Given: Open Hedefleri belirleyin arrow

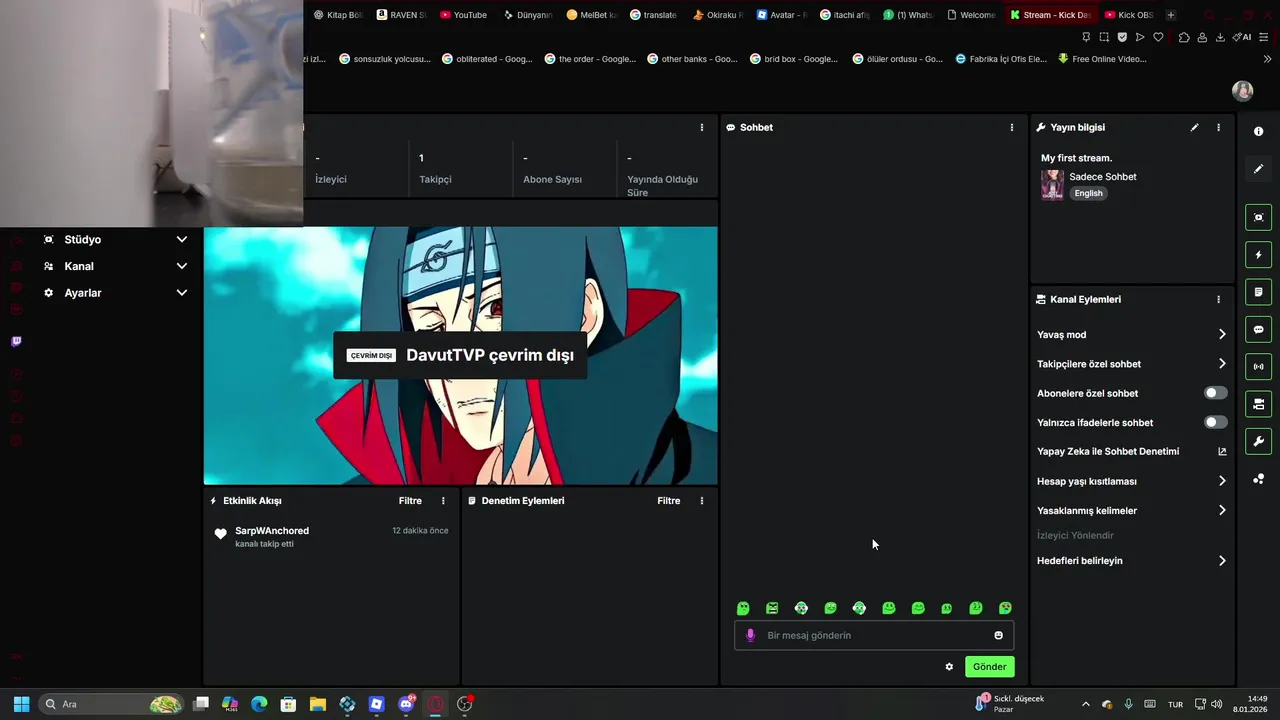Looking at the screenshot, I should pyautogui.click(x=1222, y=561).
